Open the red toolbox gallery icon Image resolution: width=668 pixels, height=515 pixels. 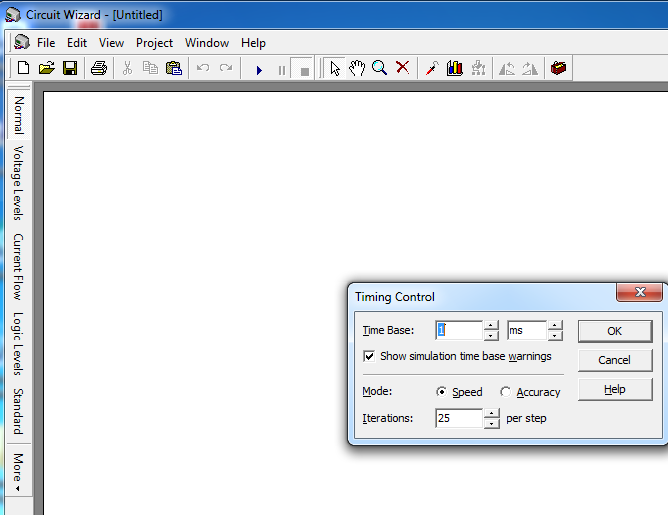558,68
